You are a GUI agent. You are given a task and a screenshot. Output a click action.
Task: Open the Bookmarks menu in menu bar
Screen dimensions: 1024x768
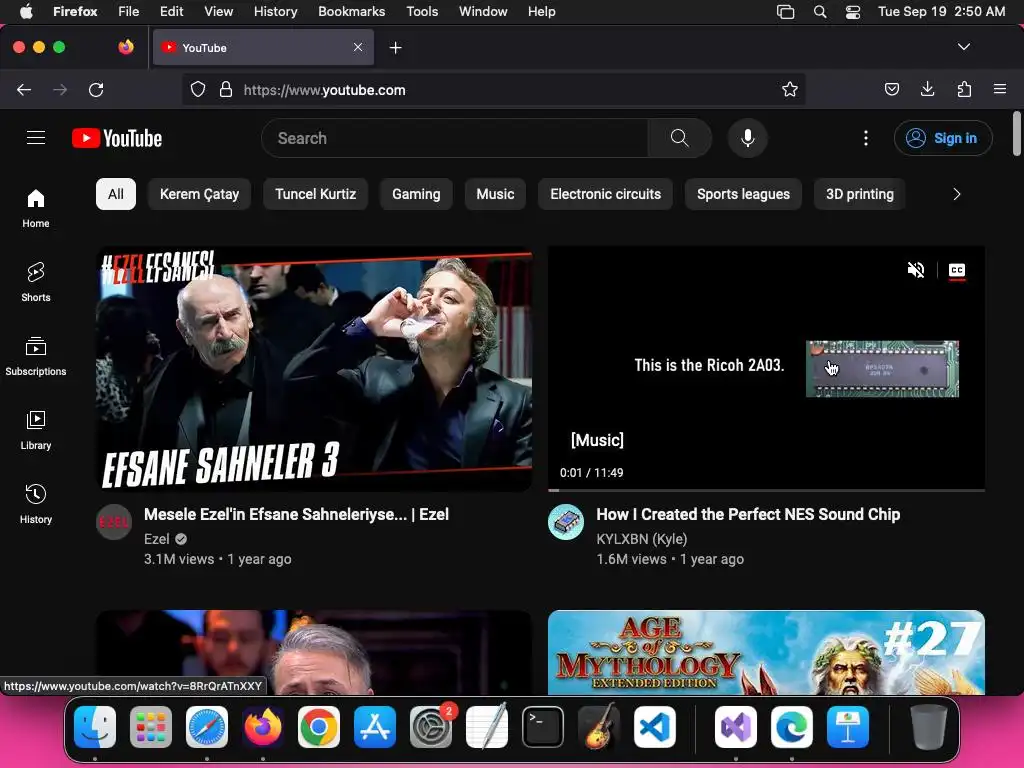coord(351,11)
